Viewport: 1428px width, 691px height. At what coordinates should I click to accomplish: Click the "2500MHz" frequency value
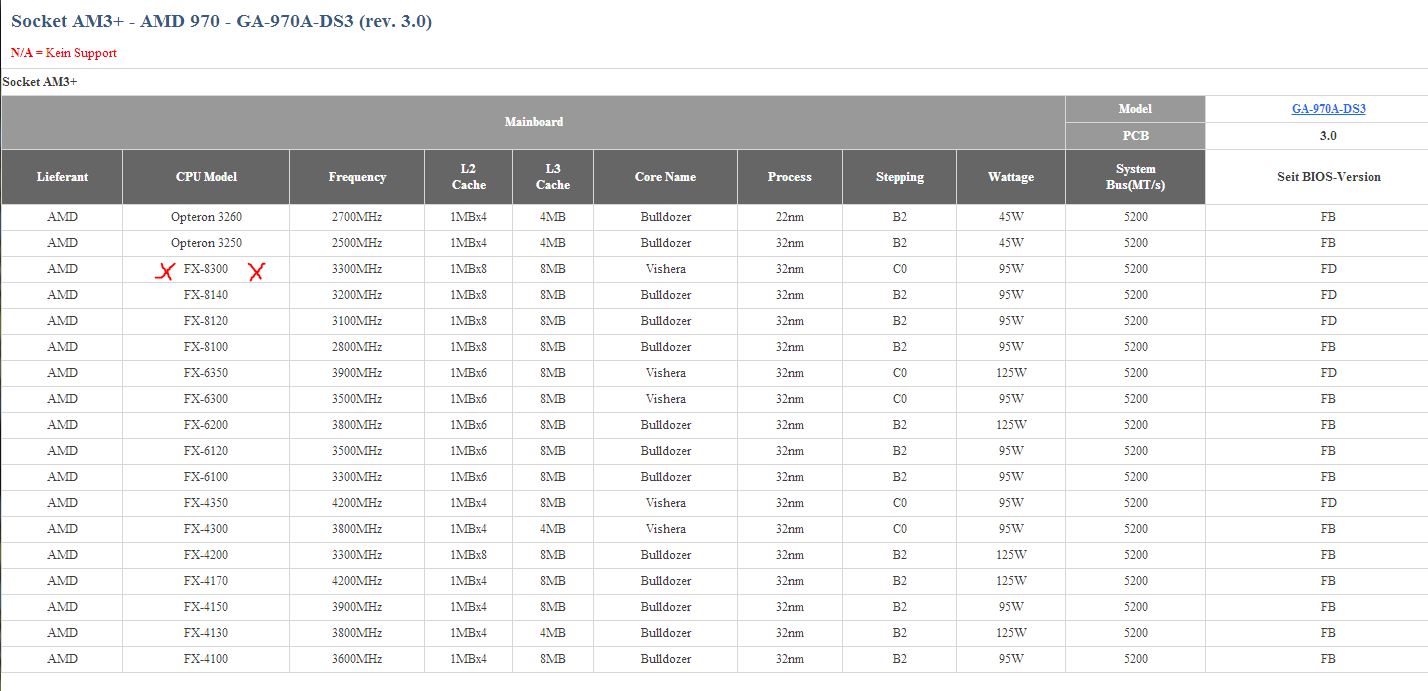(x=357, y=243)
